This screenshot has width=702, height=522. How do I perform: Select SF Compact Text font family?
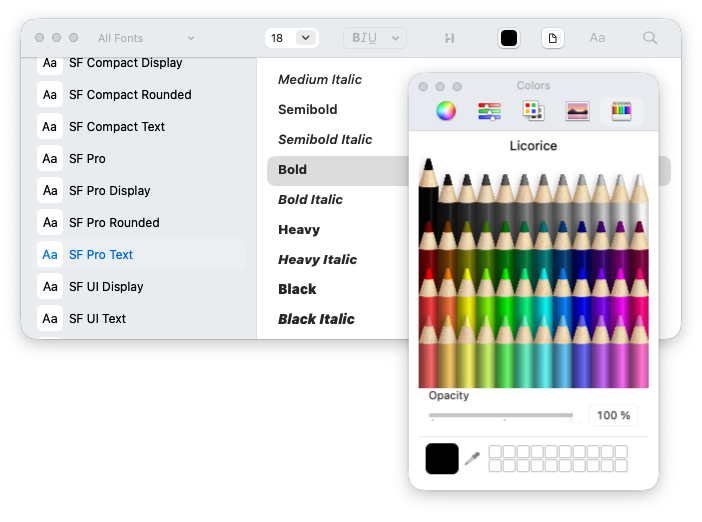pyautogui.click(x=140, y=127)
